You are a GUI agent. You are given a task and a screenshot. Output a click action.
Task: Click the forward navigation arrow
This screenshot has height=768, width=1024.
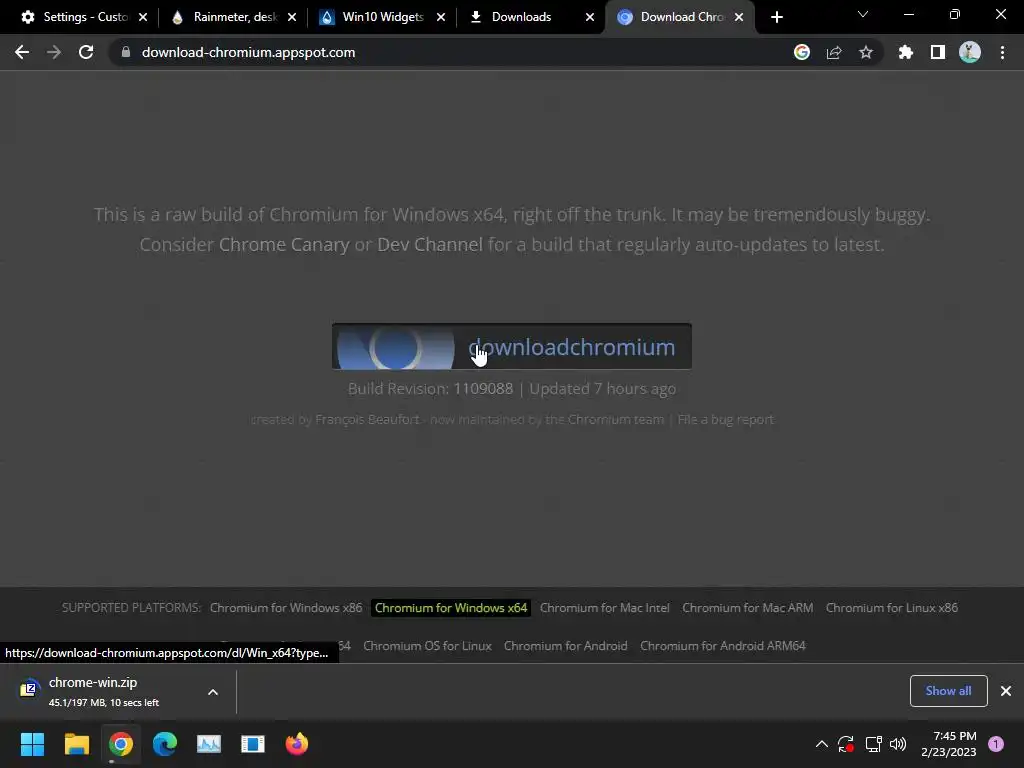(x=54, y=52)
